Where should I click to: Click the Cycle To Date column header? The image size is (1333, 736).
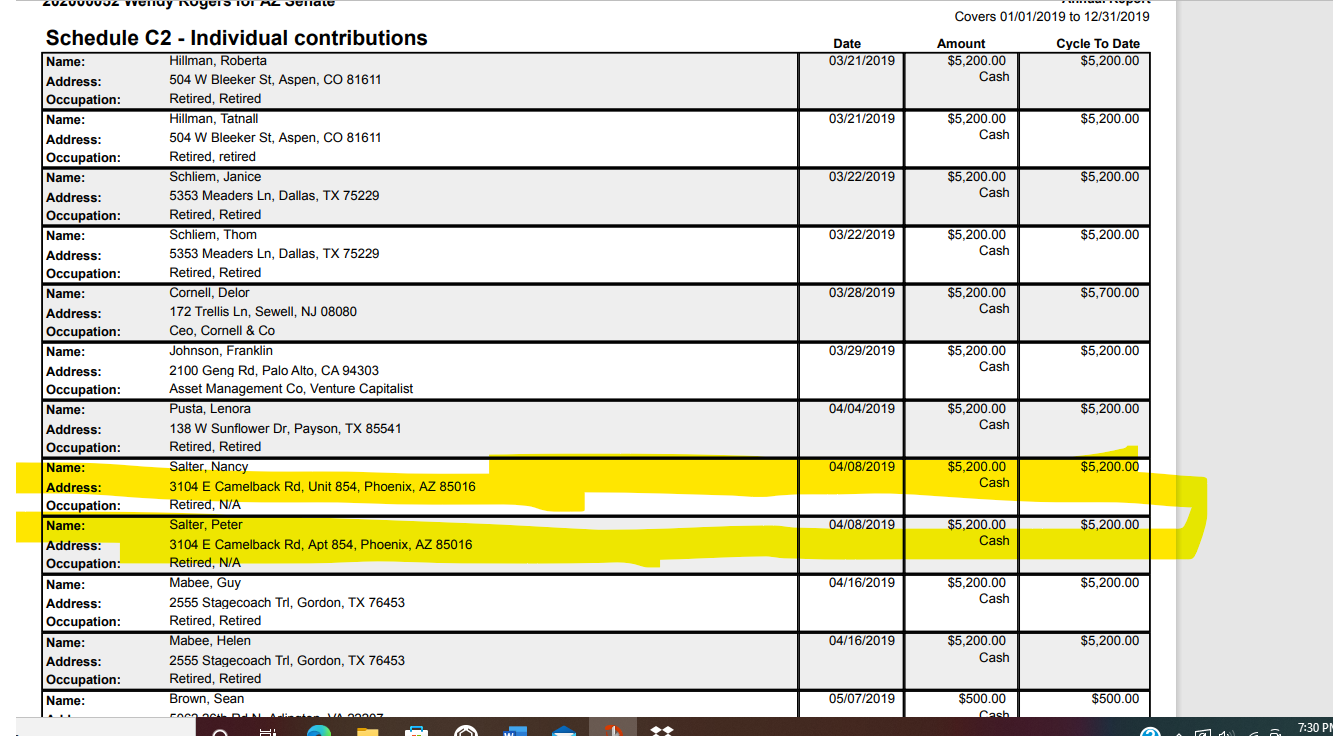(x=1098, y=44)
